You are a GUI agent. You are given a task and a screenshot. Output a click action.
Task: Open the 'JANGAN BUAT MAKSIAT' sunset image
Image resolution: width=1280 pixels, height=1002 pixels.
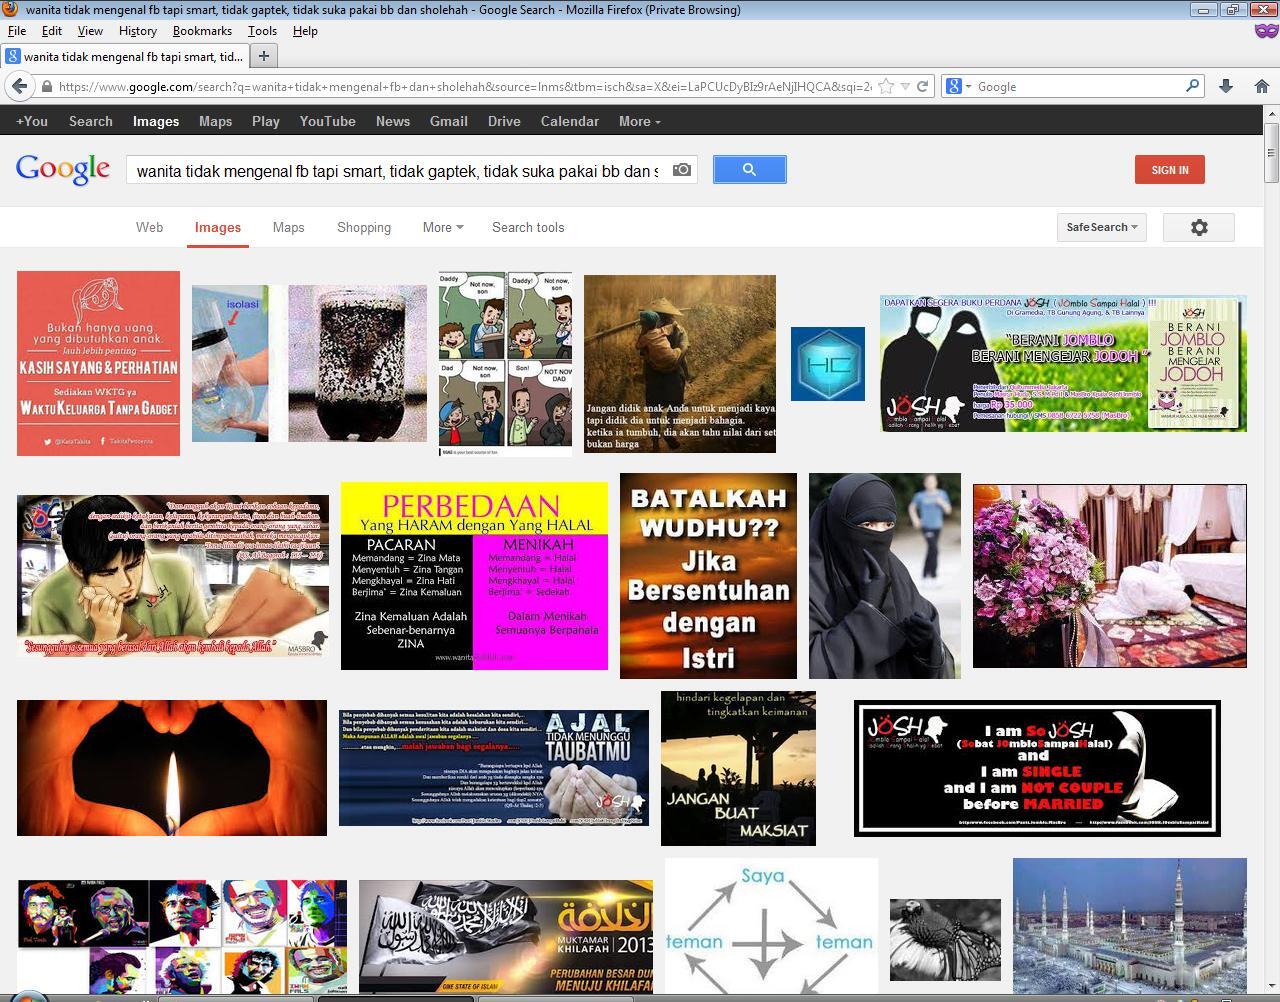tap(738, 768)
